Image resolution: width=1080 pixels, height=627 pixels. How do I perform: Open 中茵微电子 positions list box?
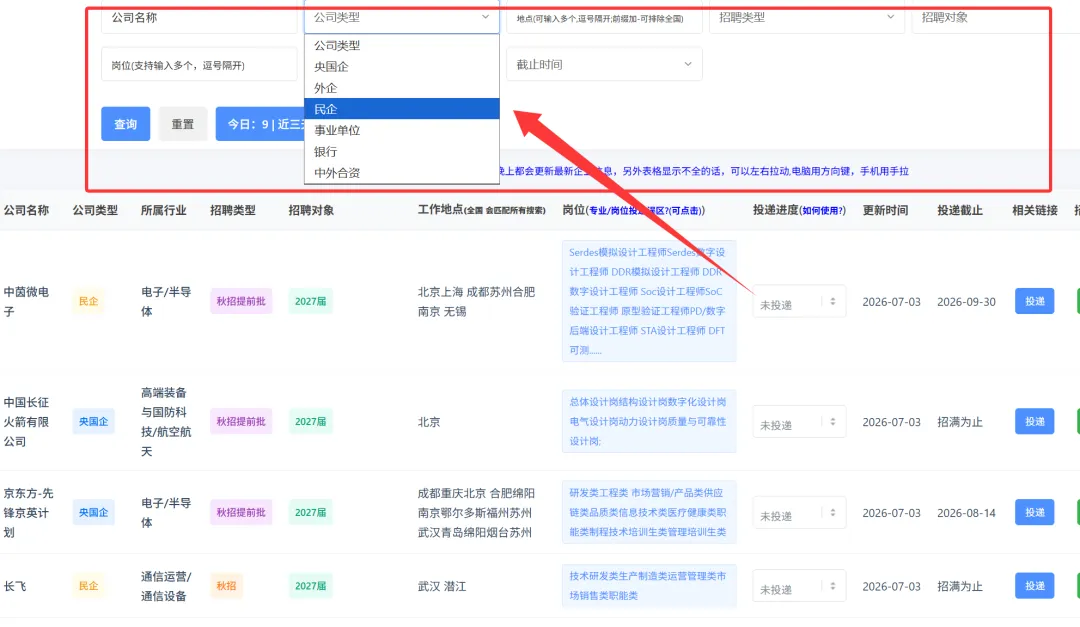coord(649,301)
